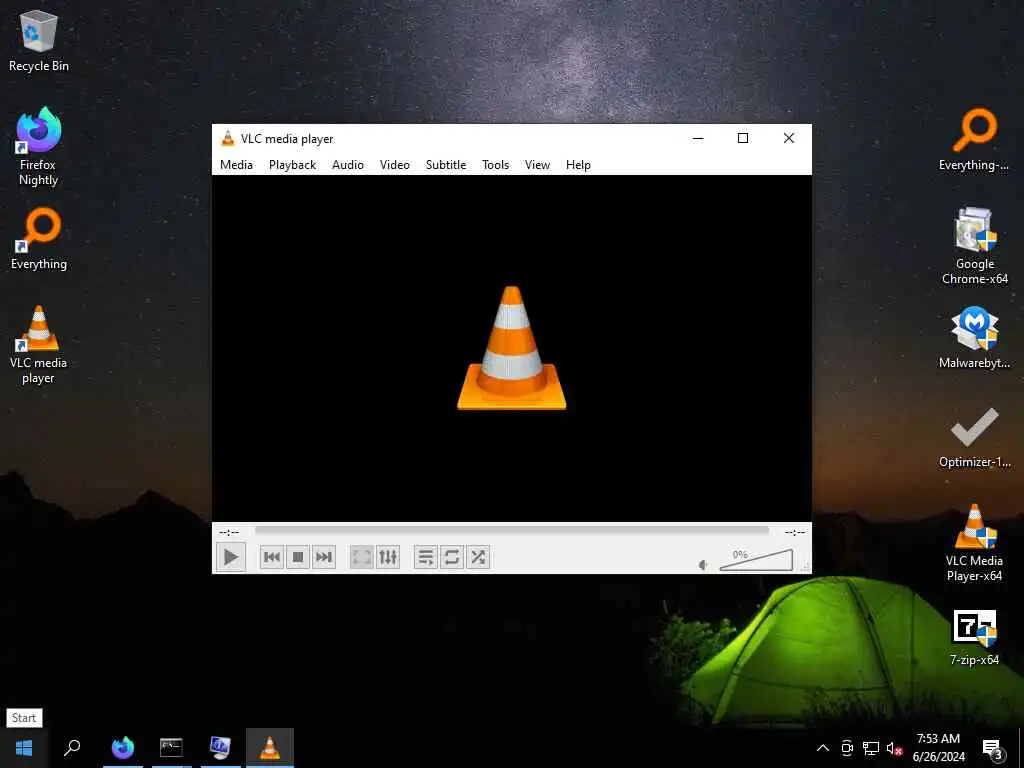Toggle the playlist view
The height and width of the screenshot is (768, 1024).
(x=425, y=557)
